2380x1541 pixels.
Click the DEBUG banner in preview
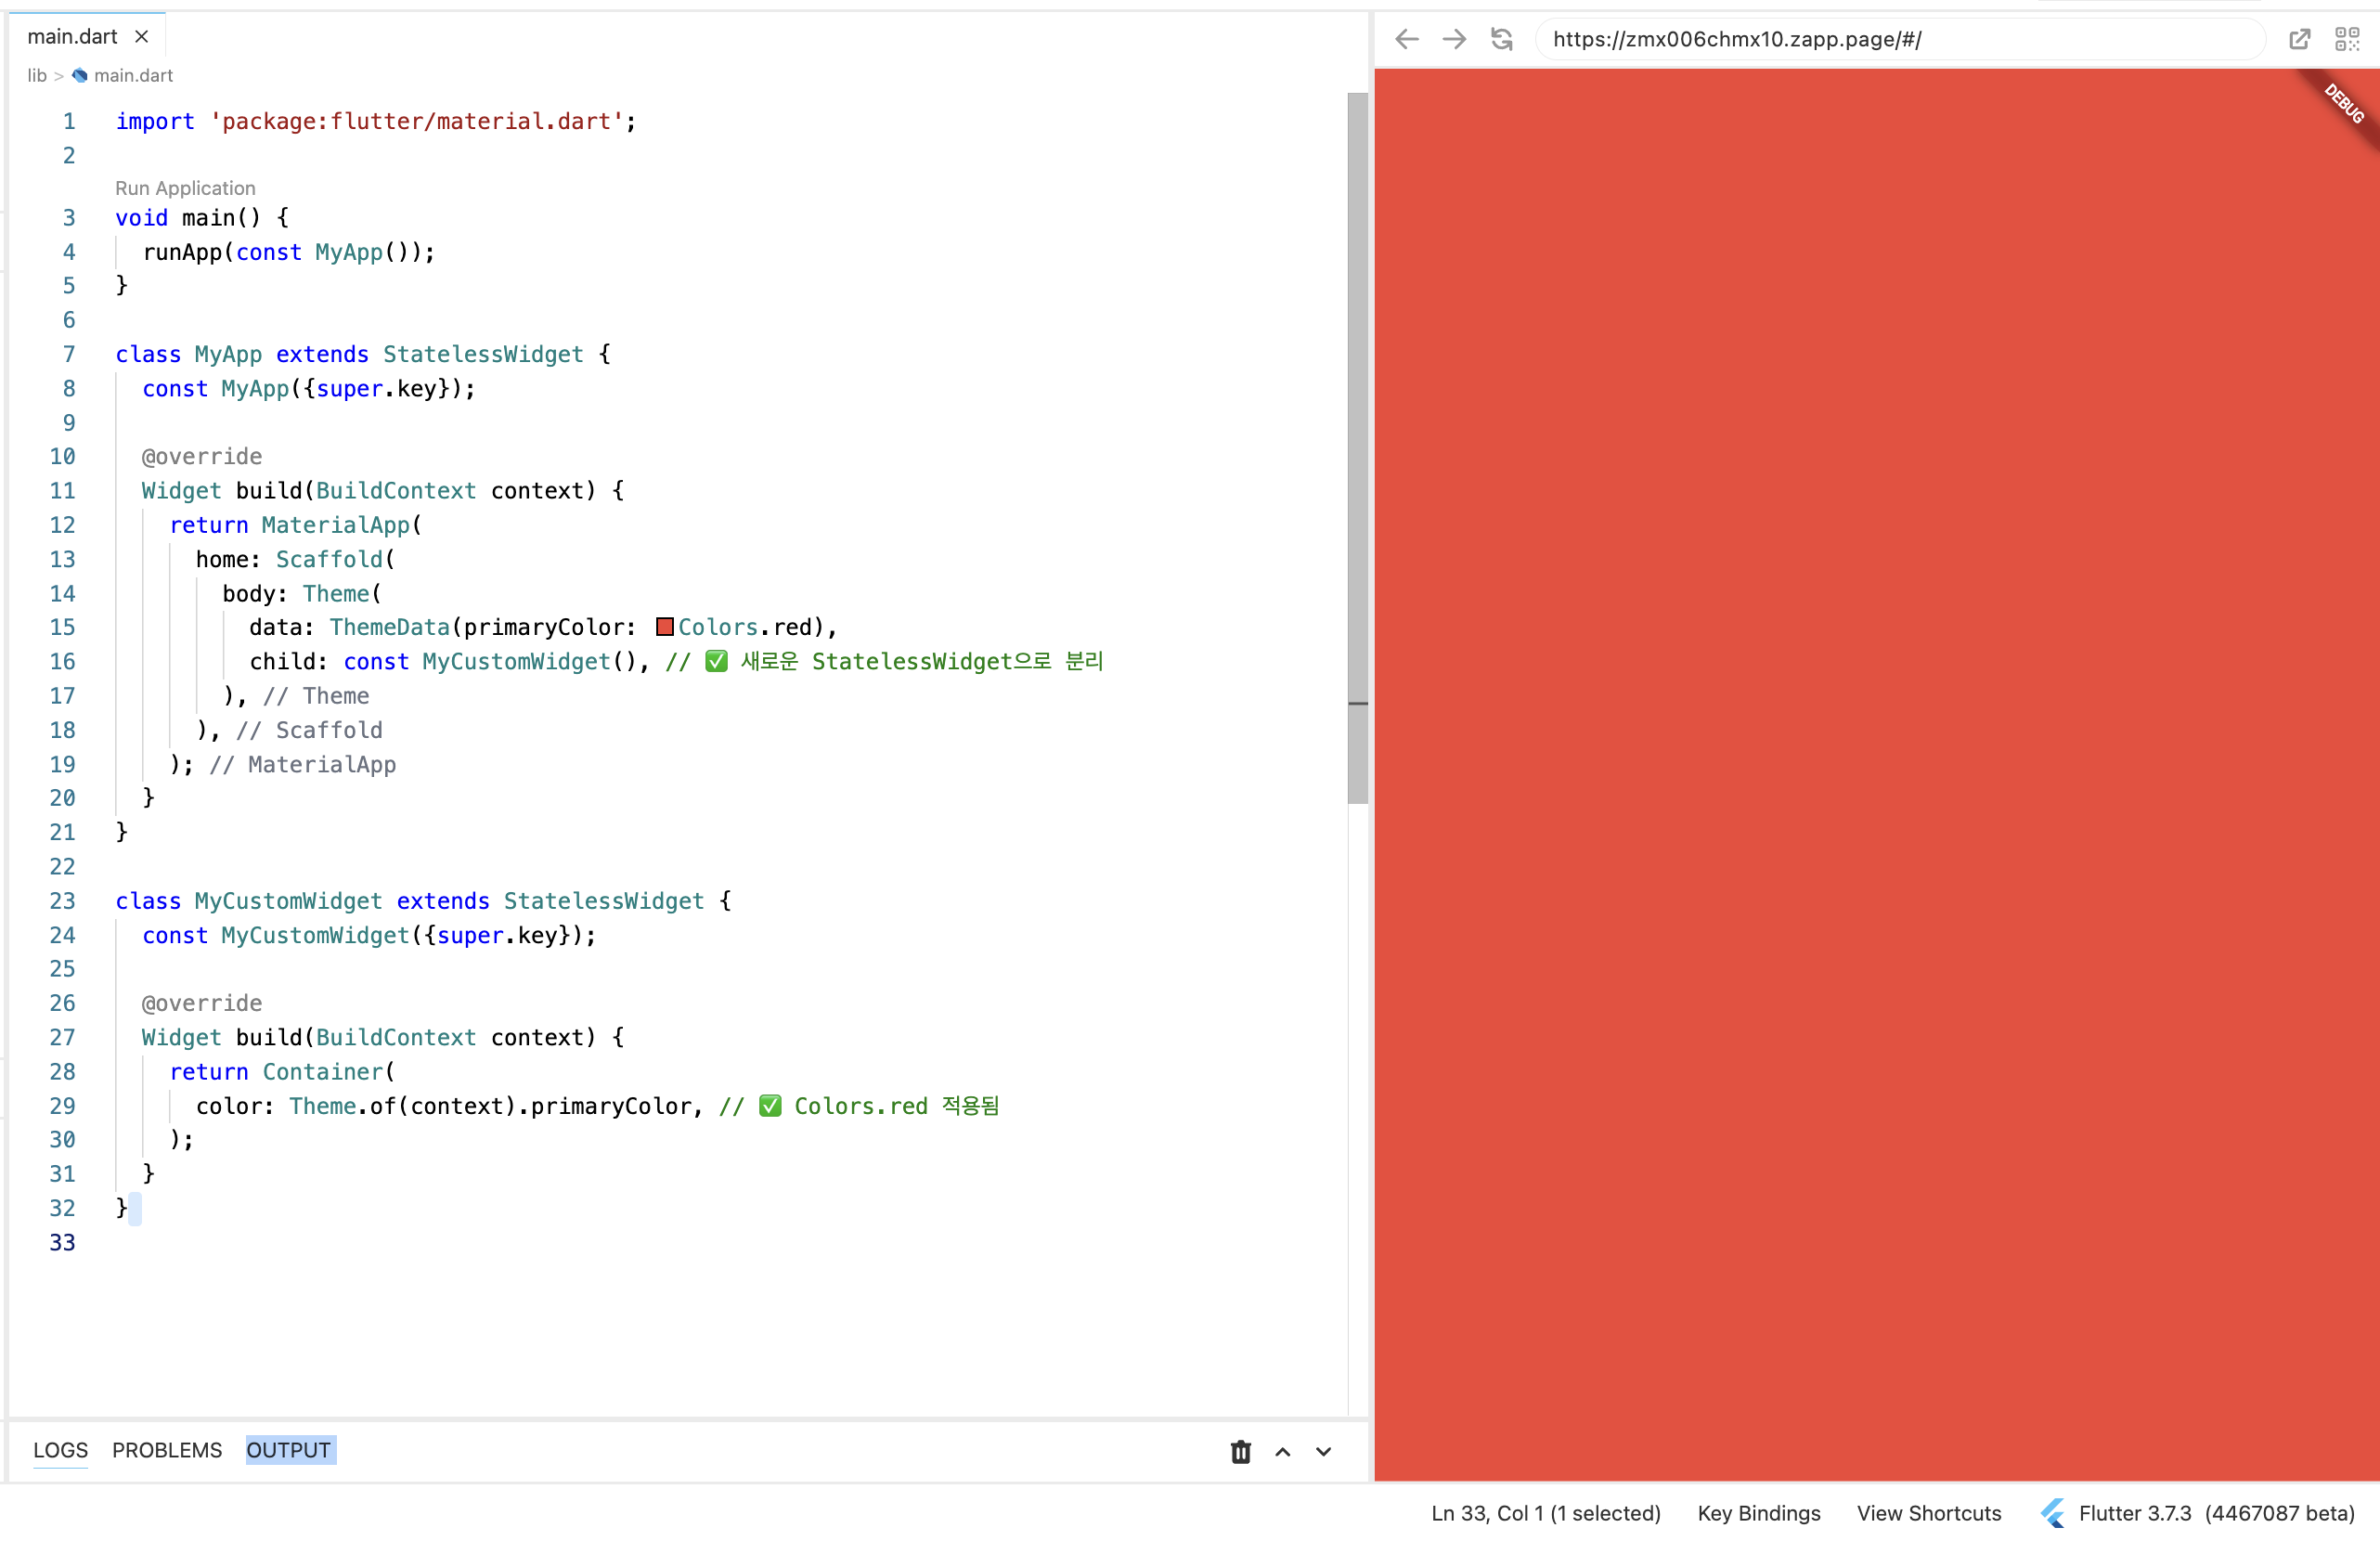coord(2343,104)
